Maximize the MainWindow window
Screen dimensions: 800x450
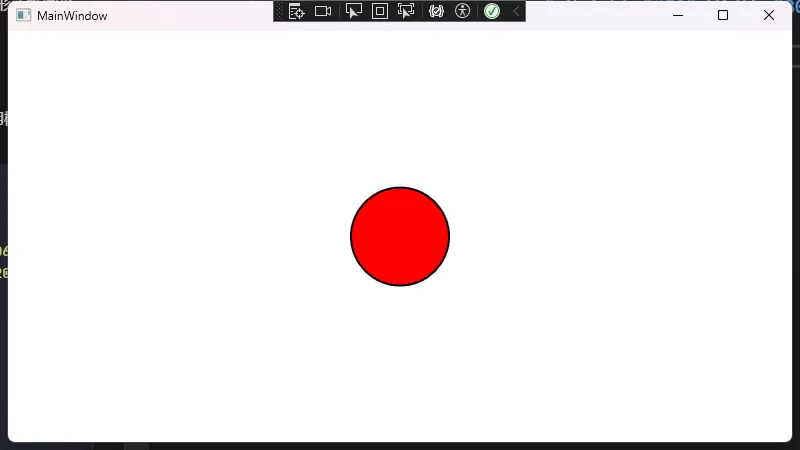[x=723, y=15]
